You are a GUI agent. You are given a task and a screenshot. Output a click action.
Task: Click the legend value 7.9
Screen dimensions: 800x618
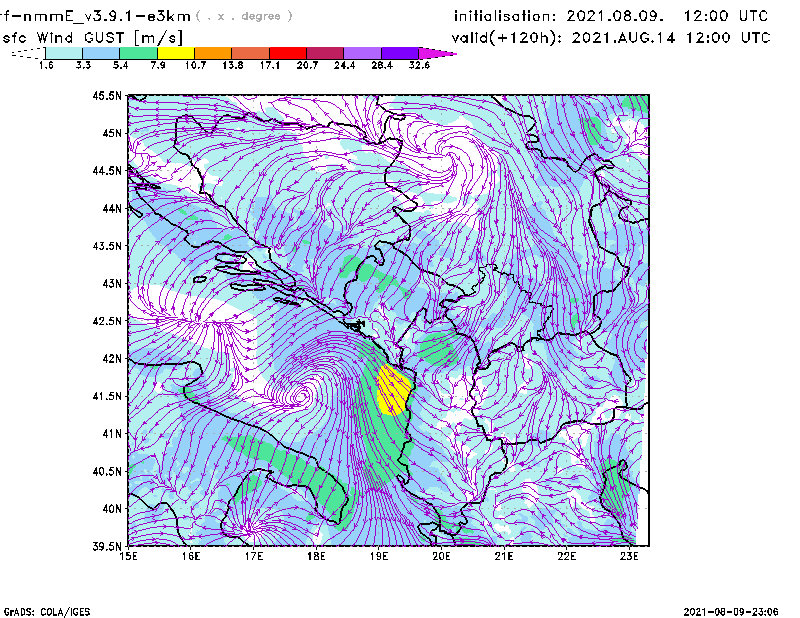158,65
